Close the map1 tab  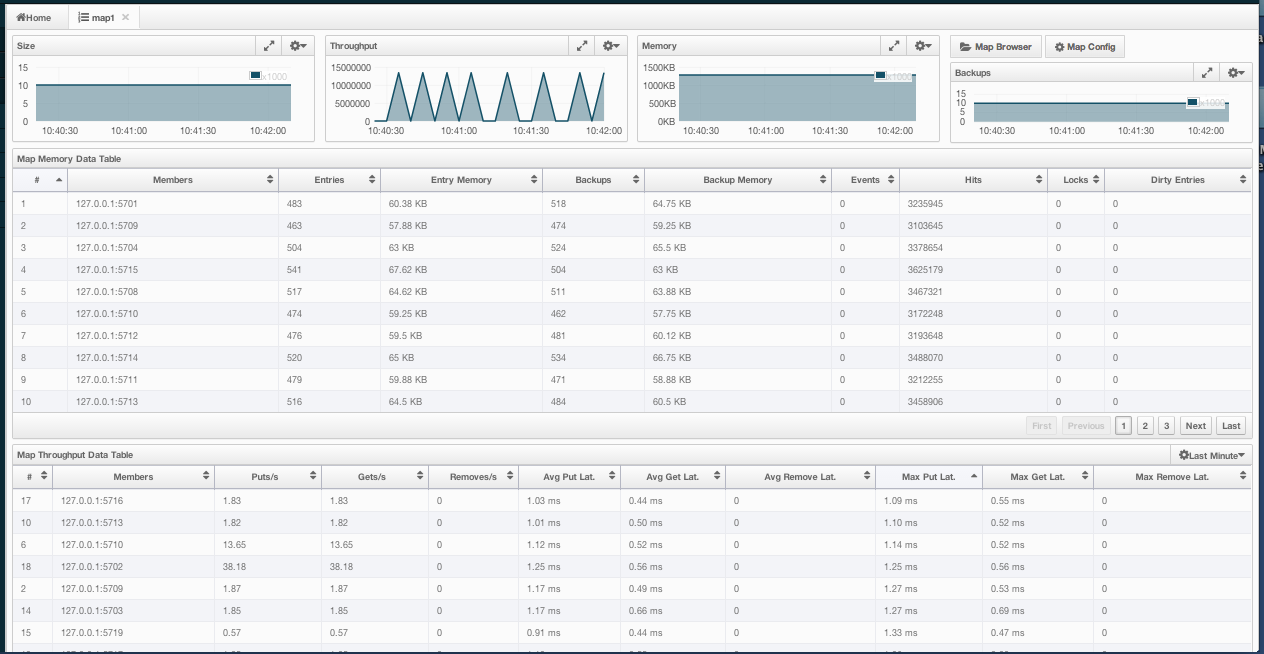(125, 18)
